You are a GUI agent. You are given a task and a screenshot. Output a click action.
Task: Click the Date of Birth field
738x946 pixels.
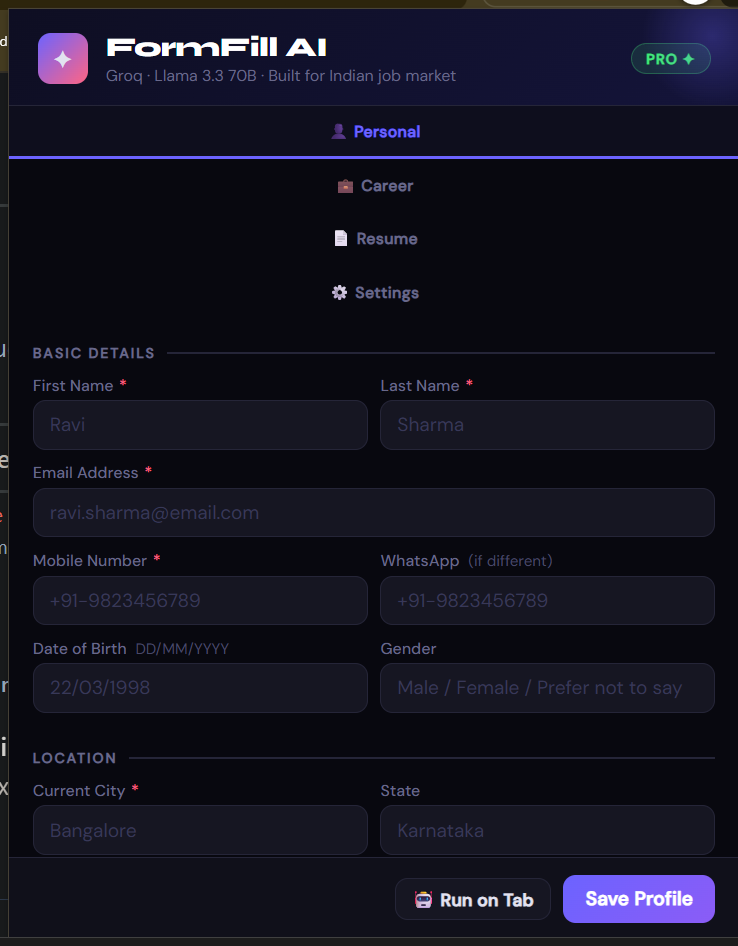pyautogui.click(x=200, y=688)
